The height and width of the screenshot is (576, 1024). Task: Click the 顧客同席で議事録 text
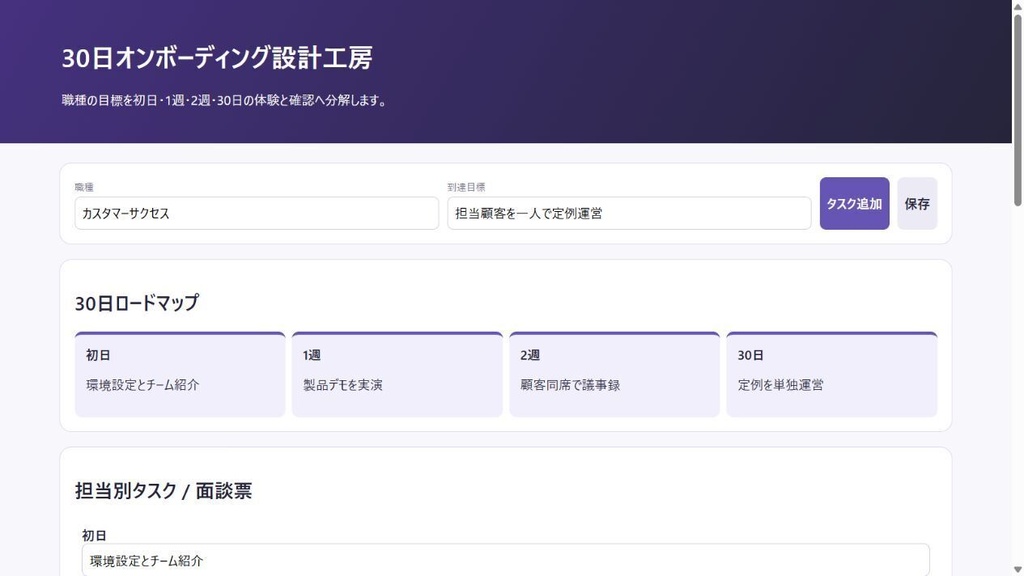tap(570, 385)
